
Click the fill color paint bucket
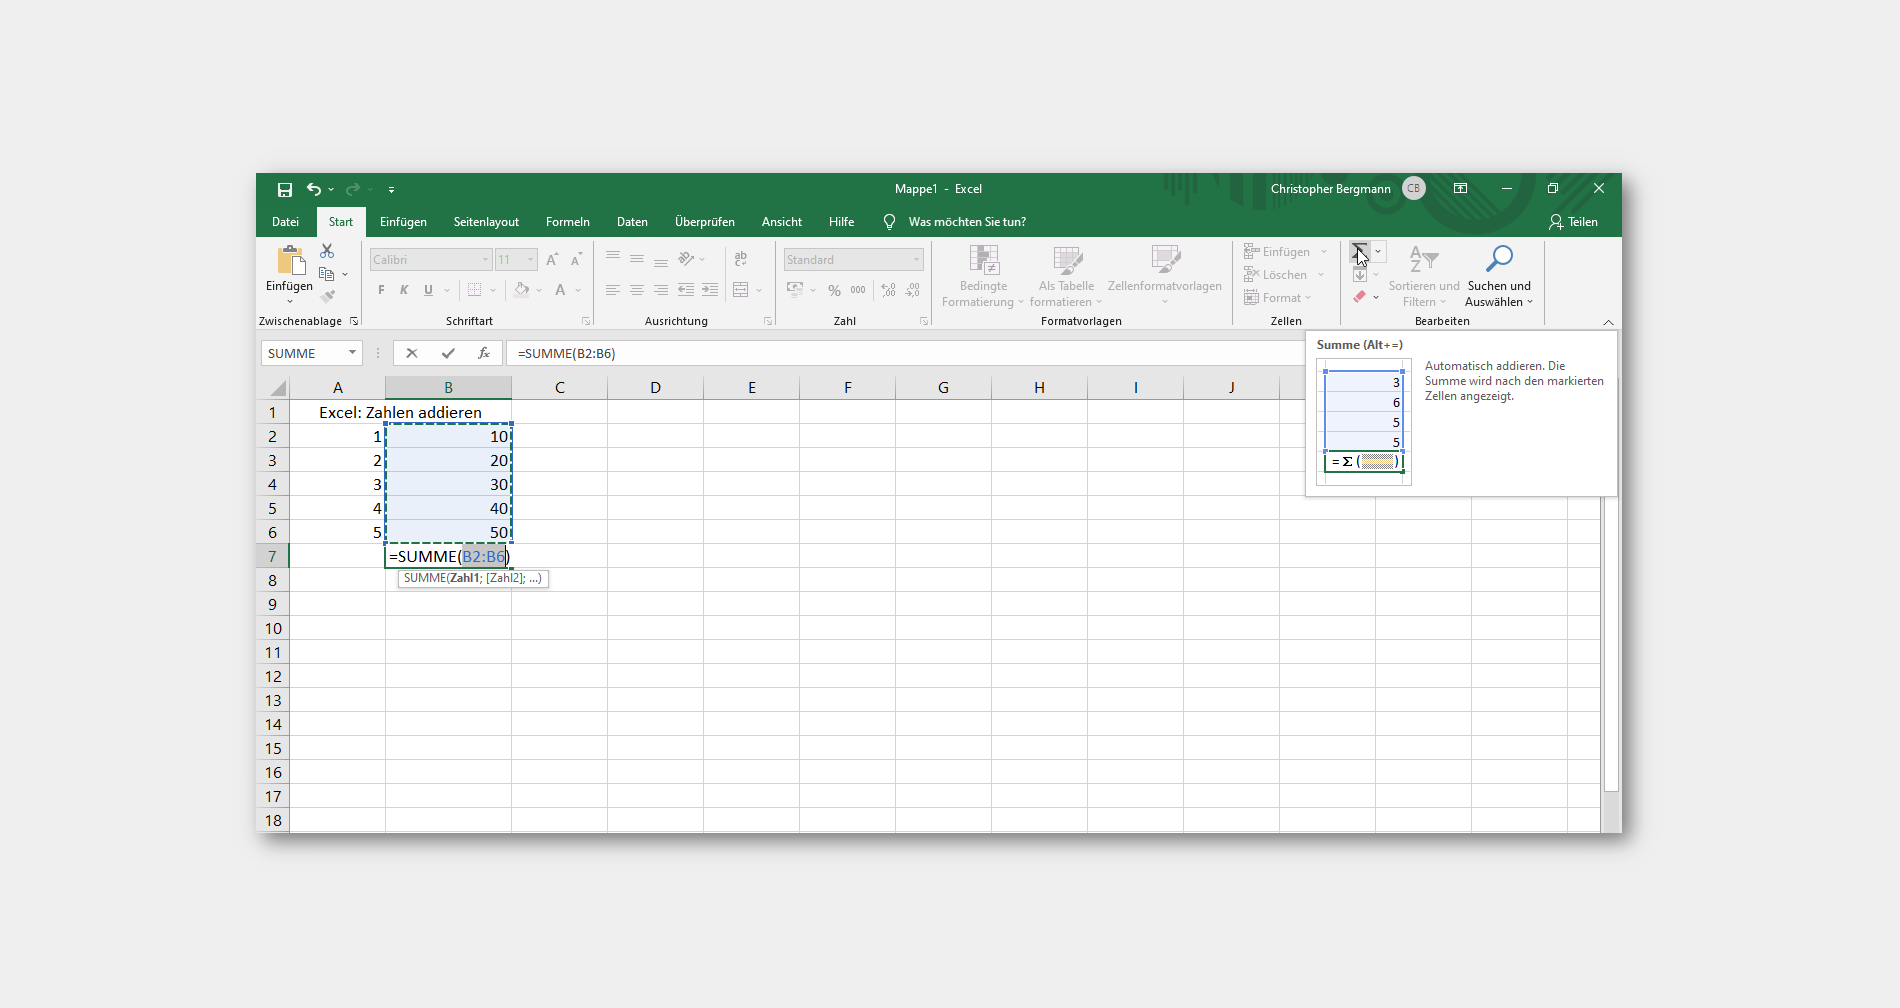pos(521,290)
